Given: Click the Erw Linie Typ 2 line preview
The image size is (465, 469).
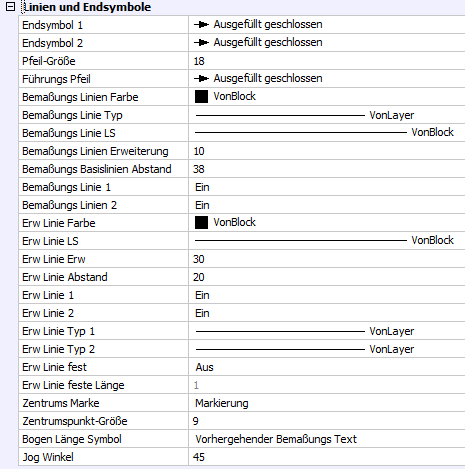Looking at the screenshot, I should coord(280,349).
